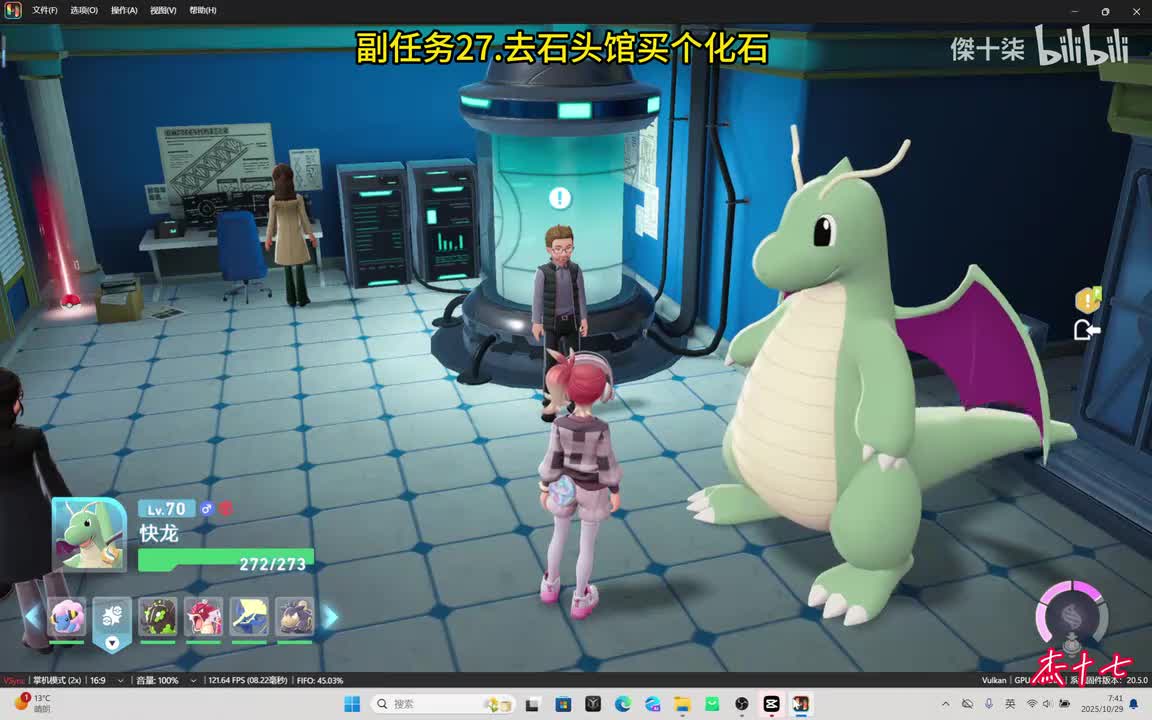Open OBS Studio from taskbar
Viewport: 1152px width, 720px height.
click(x=742, y=704)
